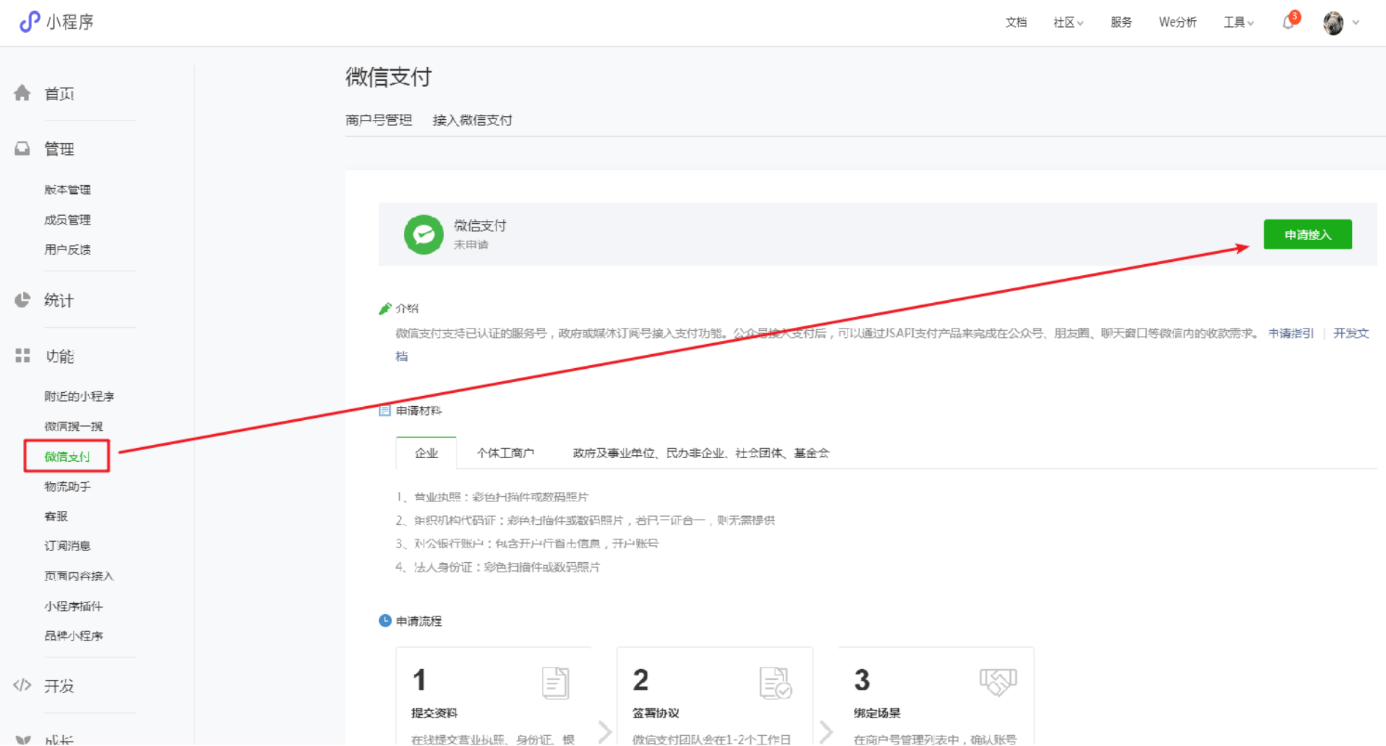The width and height of the screenshot is (1386, 746).
Task: Select the 商户号管理 tab
Action: (x=378, y=120)
